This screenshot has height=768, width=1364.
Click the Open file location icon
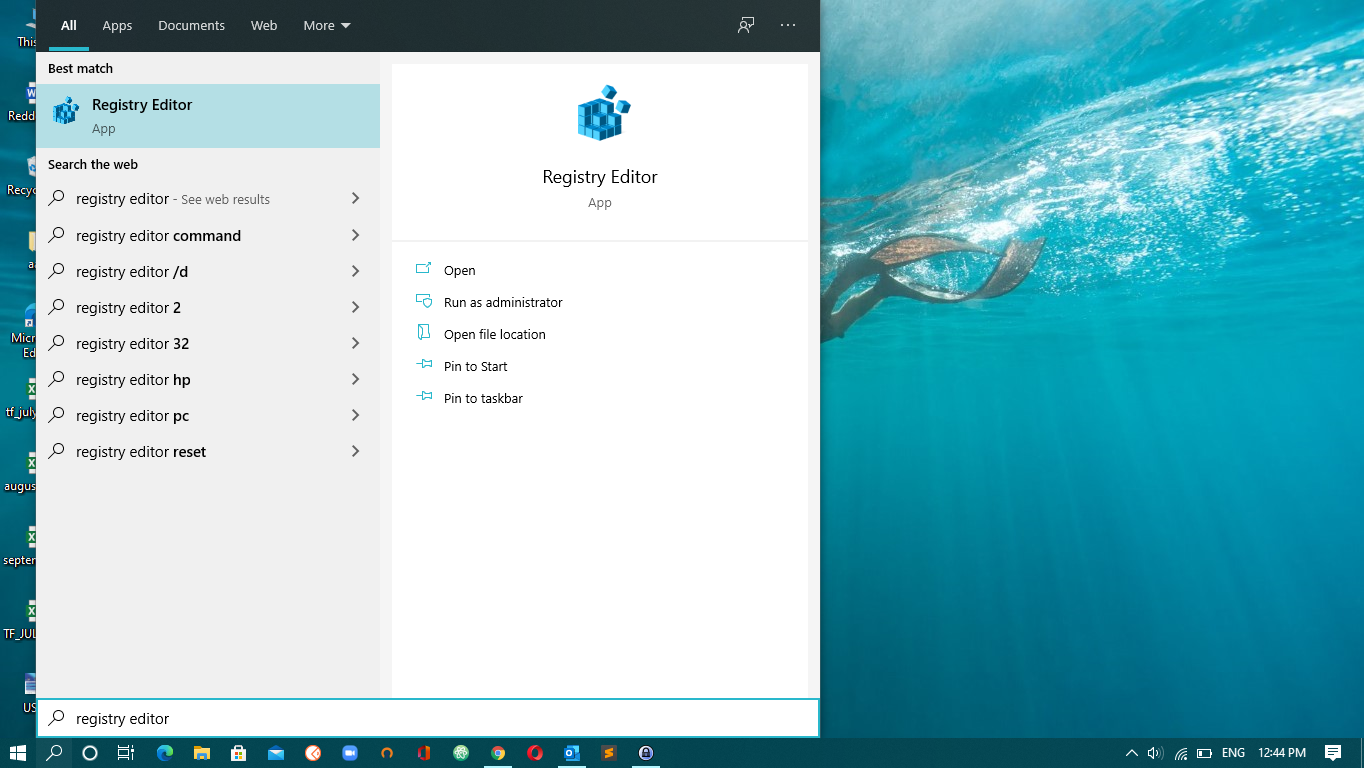click(424, 333)
